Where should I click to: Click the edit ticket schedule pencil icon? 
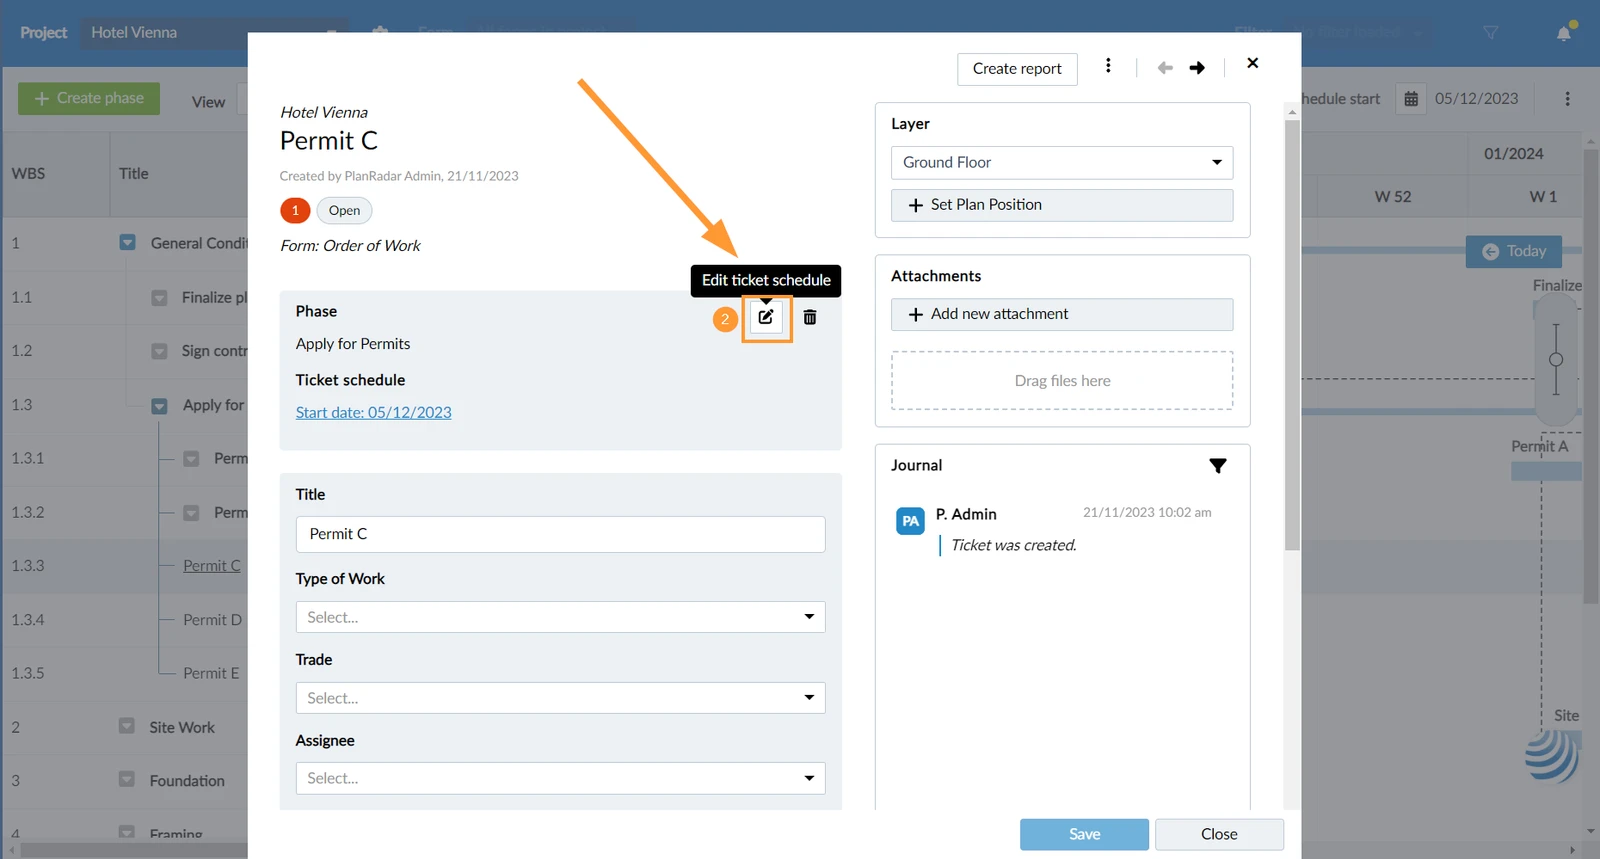coord(766,317)
